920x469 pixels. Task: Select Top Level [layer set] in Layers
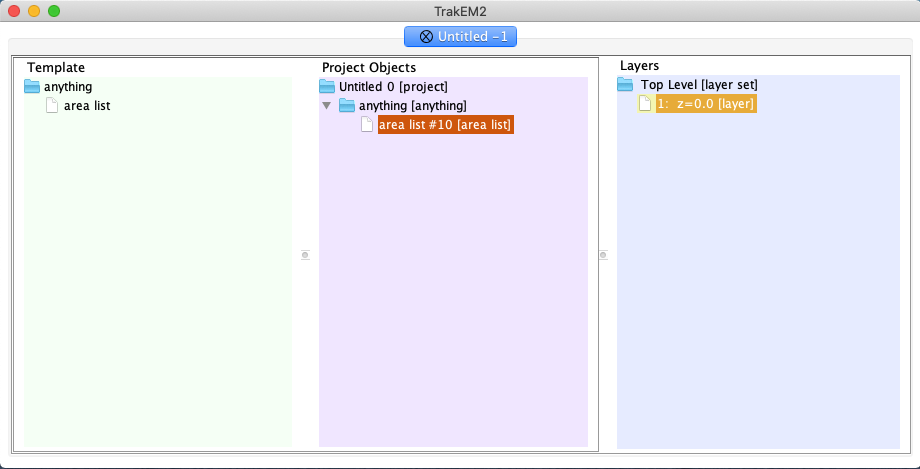pos(699,85)
